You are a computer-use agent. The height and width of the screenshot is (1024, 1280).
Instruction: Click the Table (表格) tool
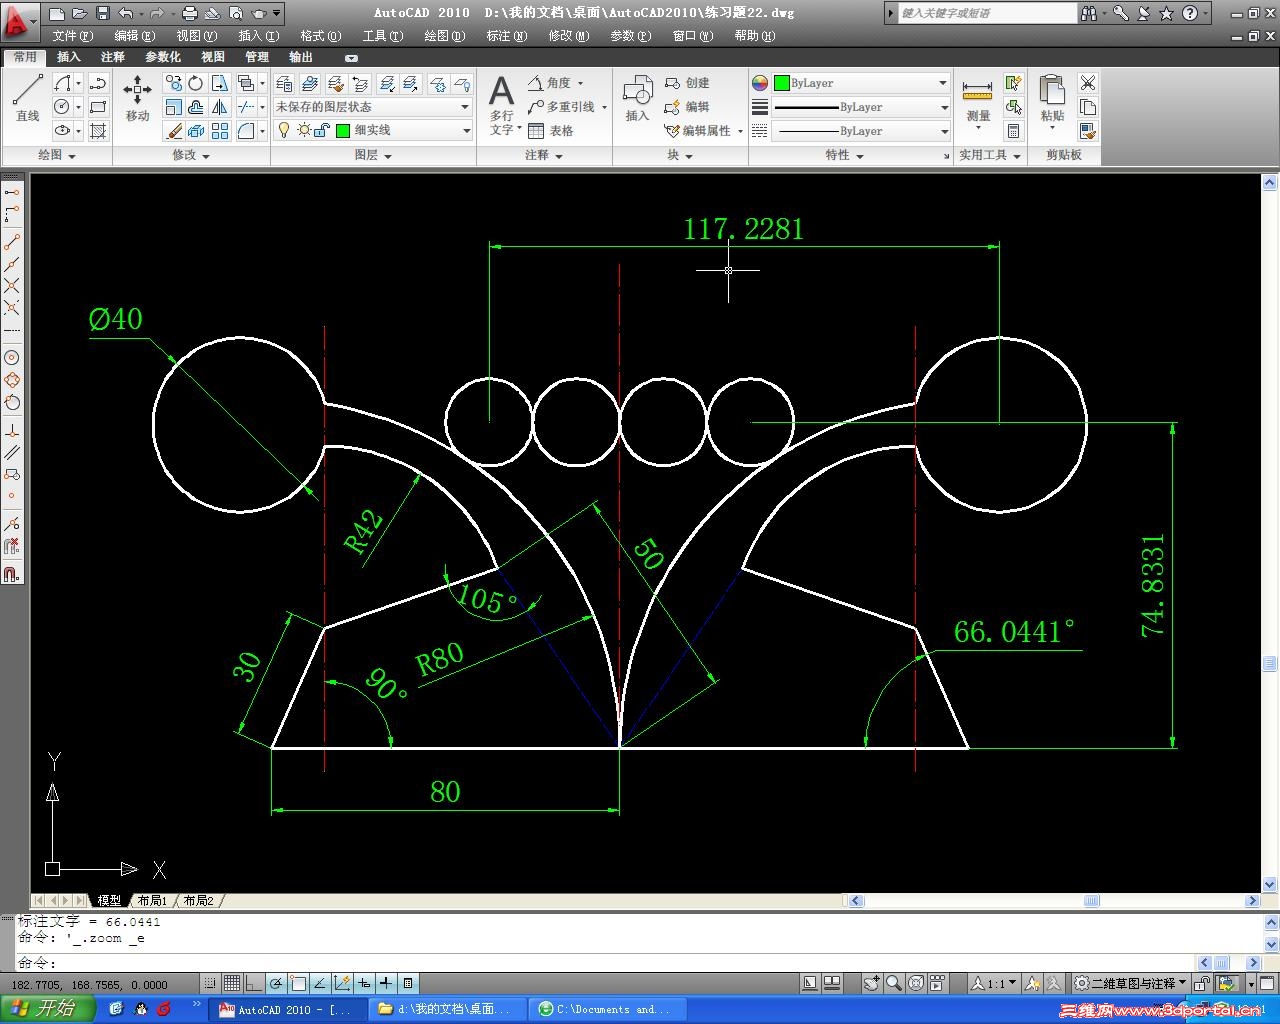click(x=551, y=131)
